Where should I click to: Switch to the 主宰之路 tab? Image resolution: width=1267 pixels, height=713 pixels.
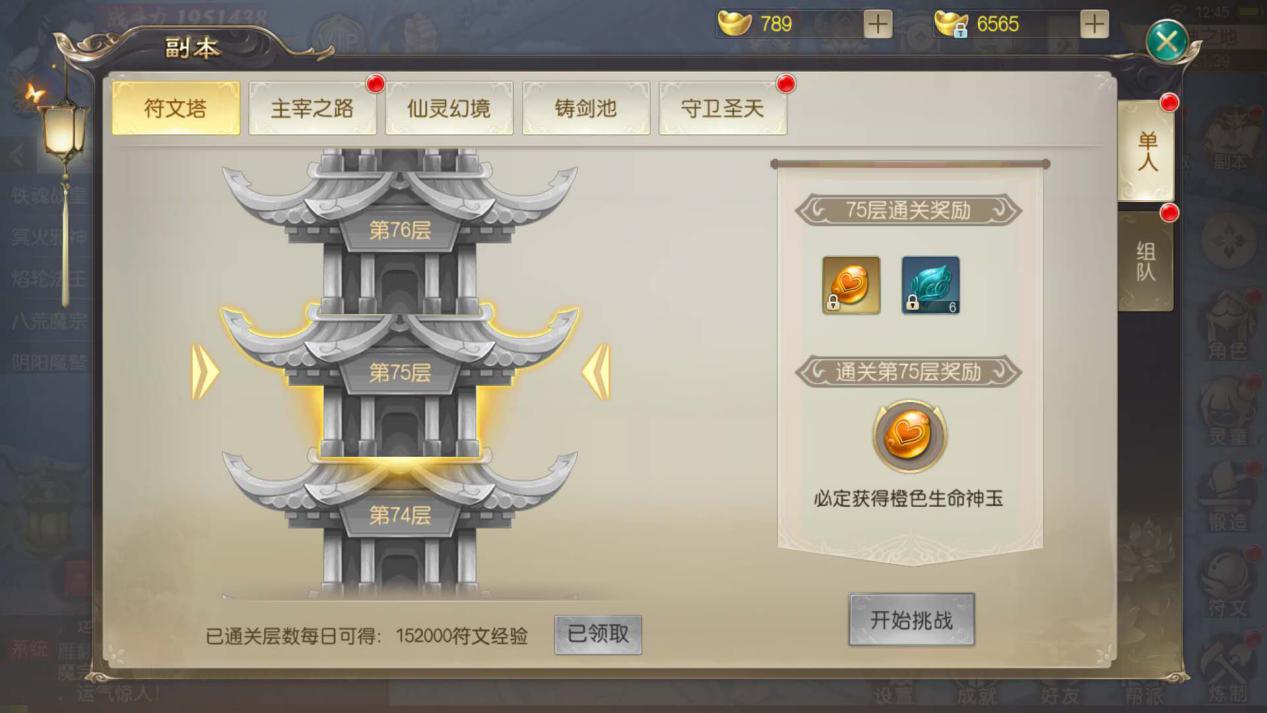(x=313, y=108)
